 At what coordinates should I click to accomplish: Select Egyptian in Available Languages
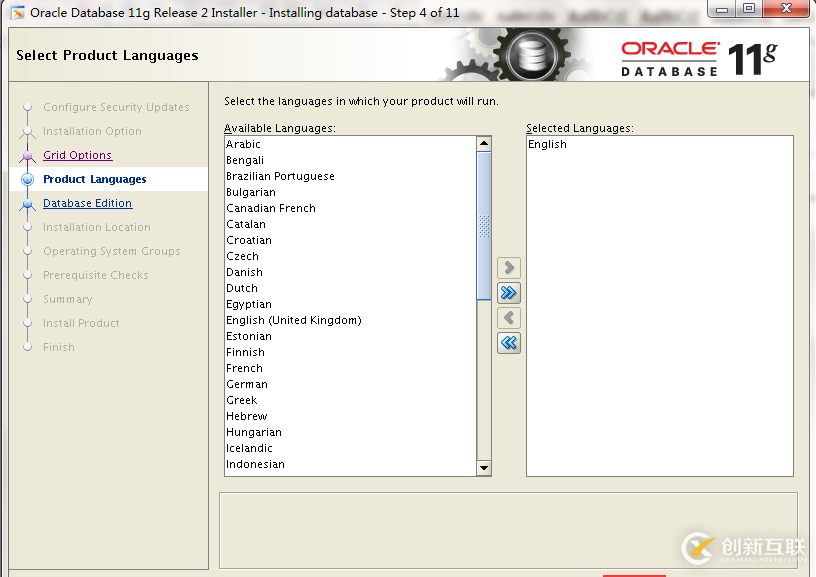(x=350, y=304)
